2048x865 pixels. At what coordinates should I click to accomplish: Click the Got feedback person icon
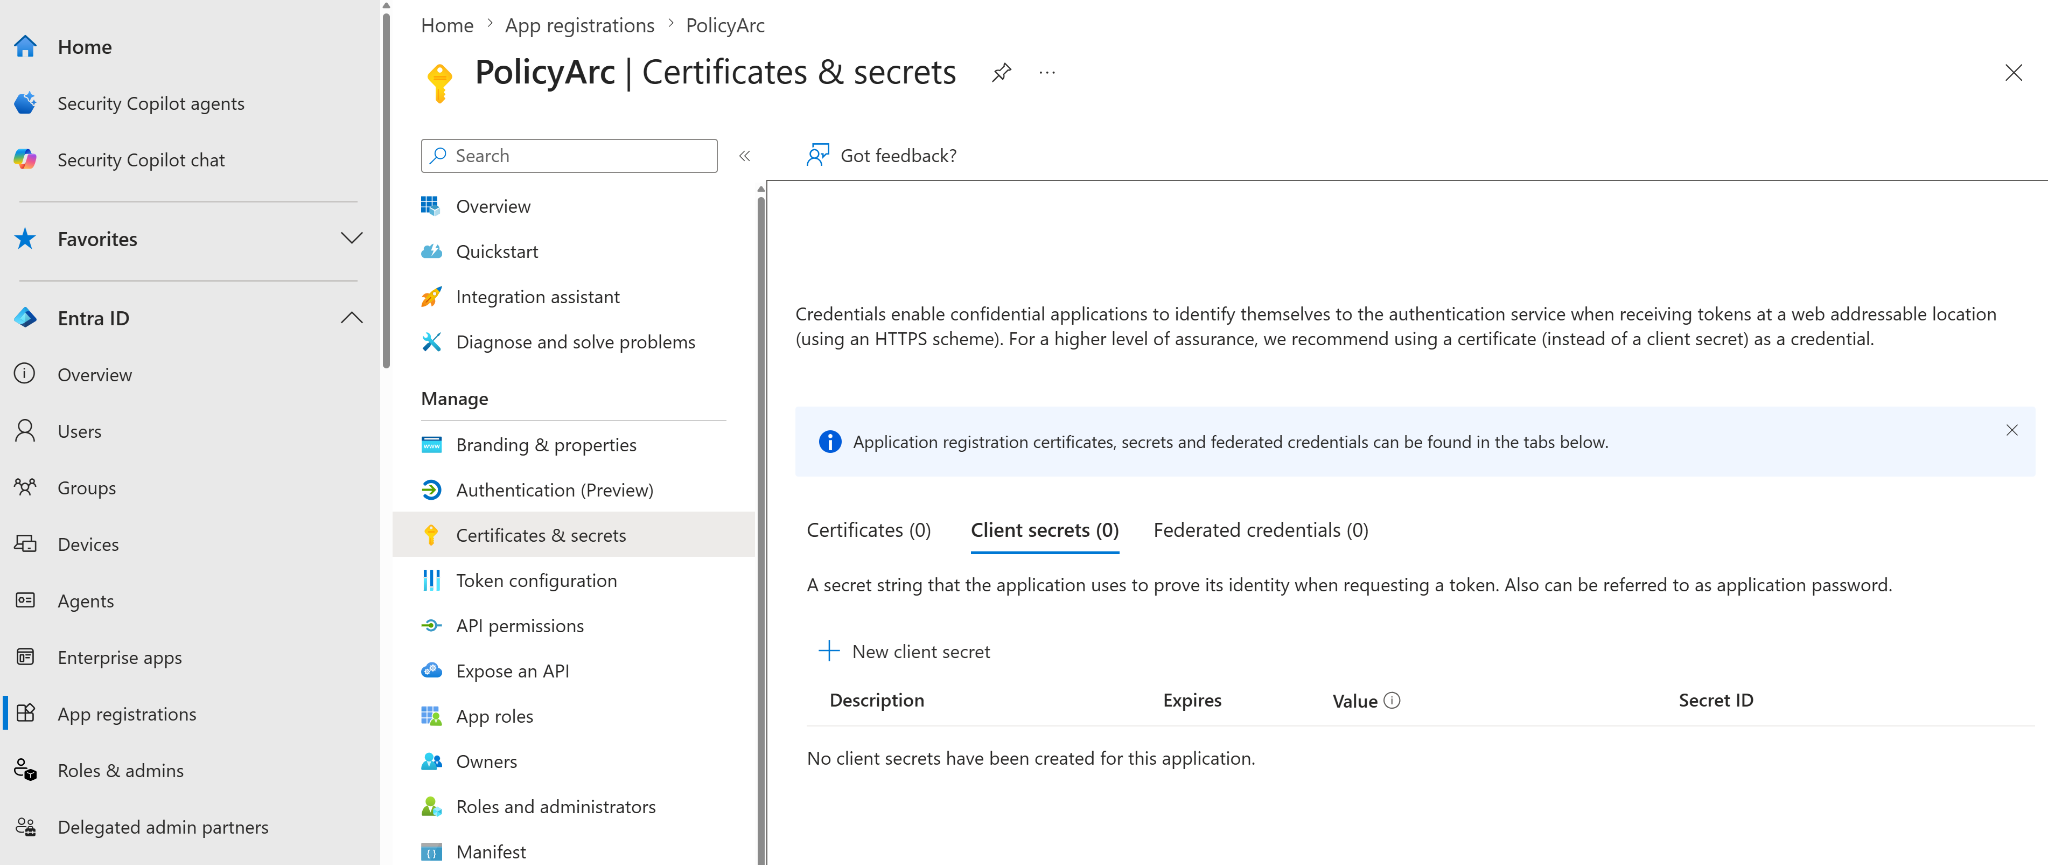(x=818, y=155)
